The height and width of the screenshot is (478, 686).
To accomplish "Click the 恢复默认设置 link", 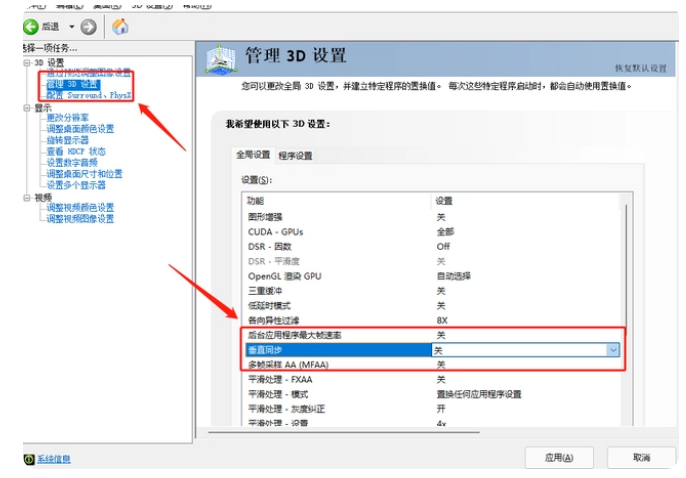I will [640, 68].
